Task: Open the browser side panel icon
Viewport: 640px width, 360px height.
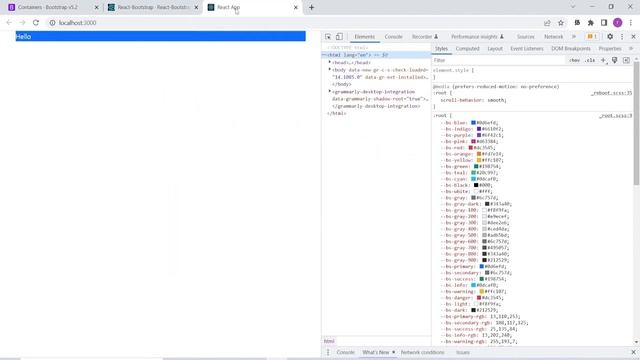Action: pos(604,23)
